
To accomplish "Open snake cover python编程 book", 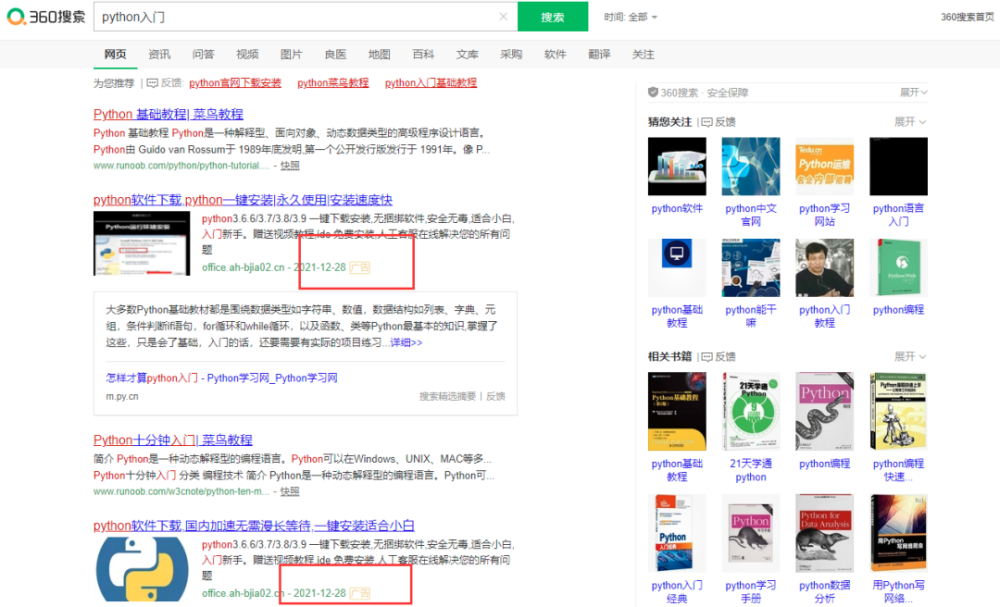I will pos(825,412).
